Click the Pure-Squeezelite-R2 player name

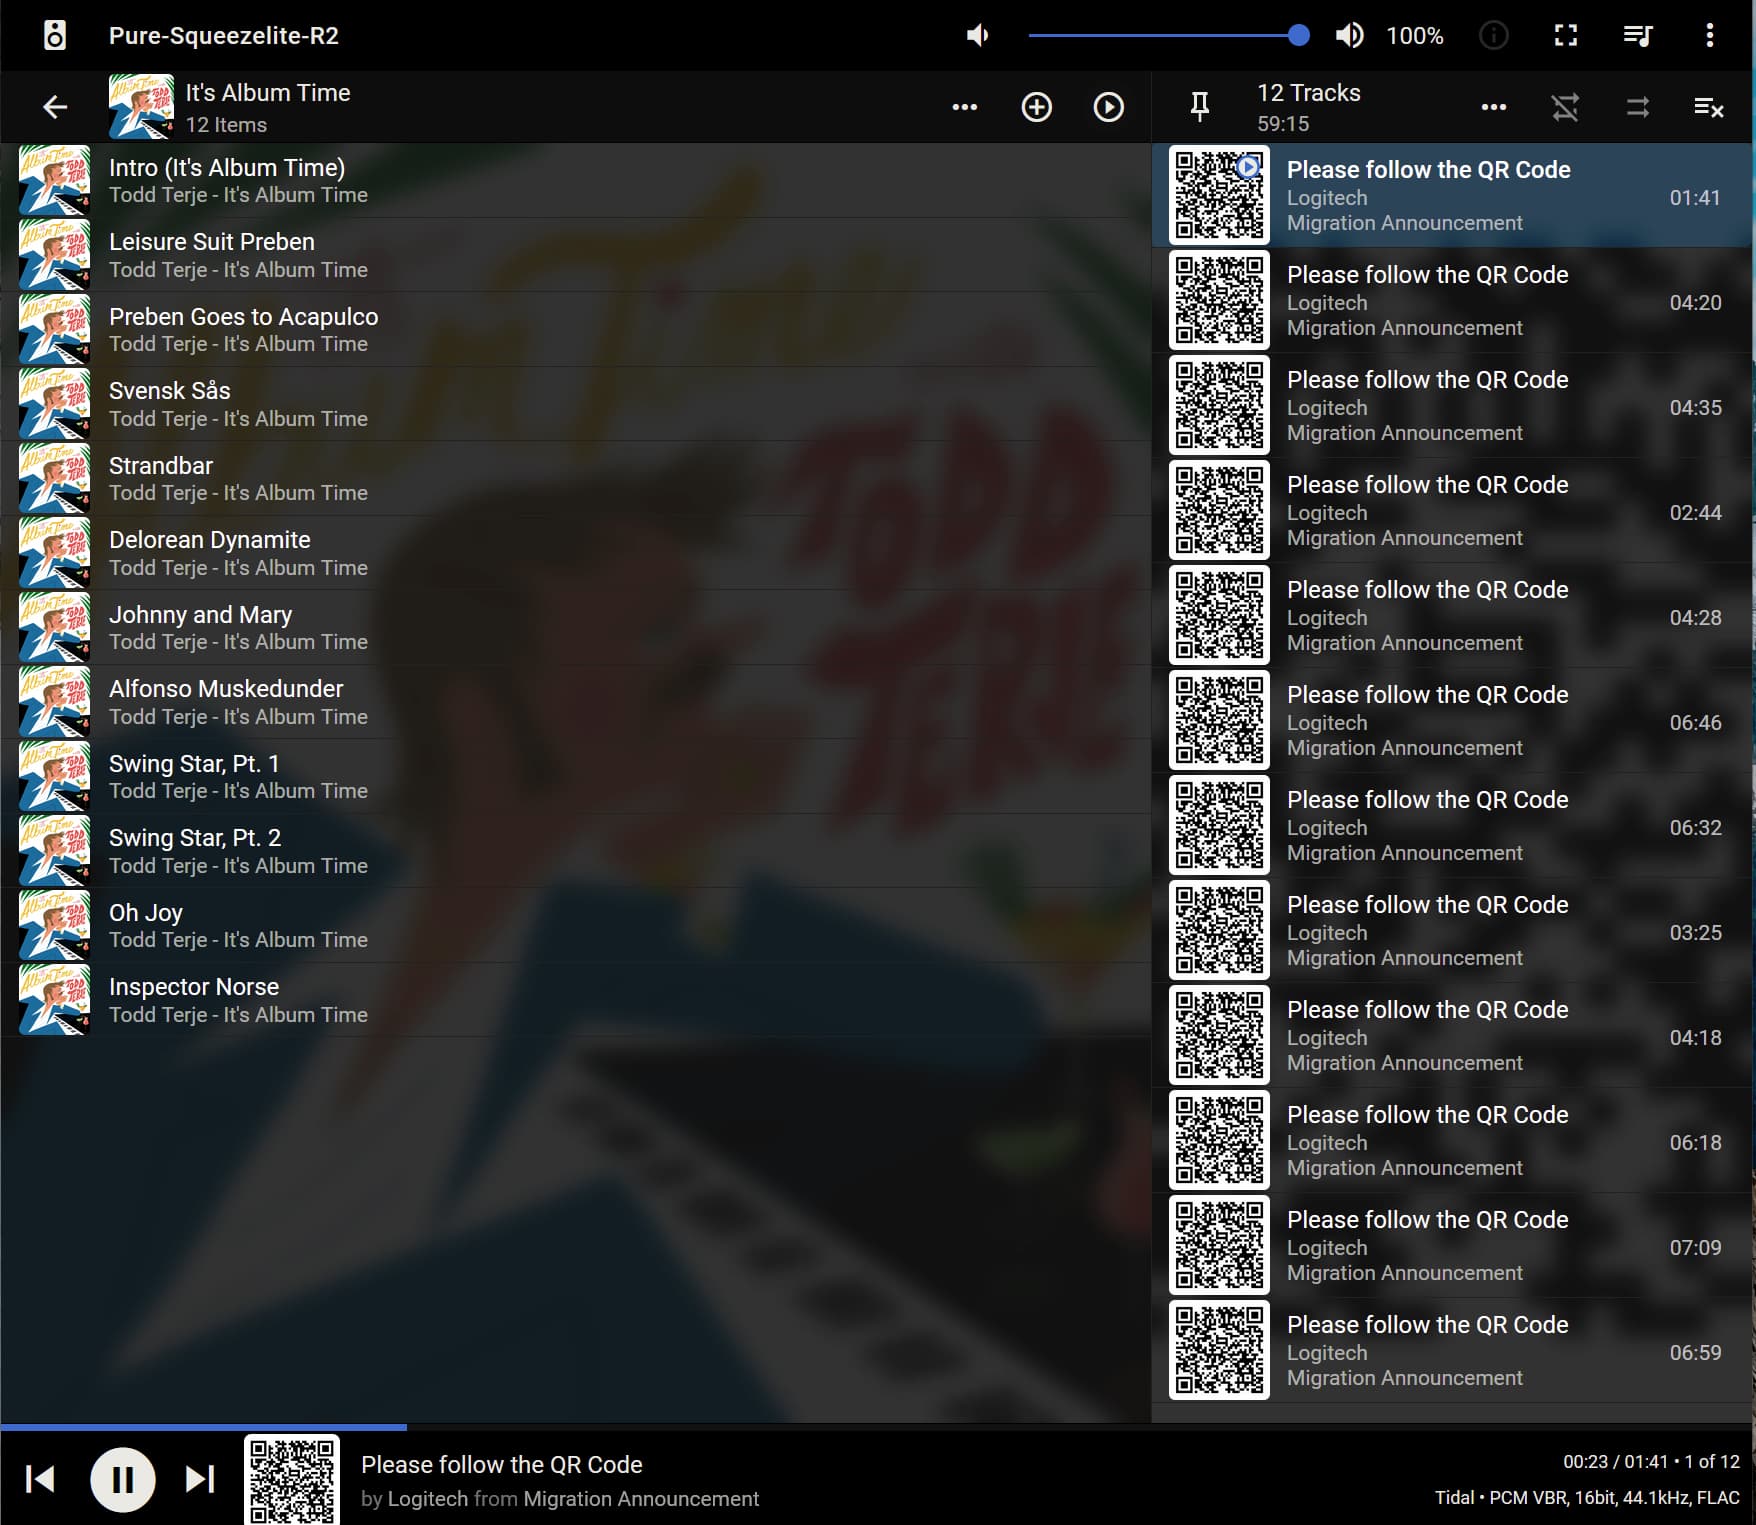click(224, 36)
